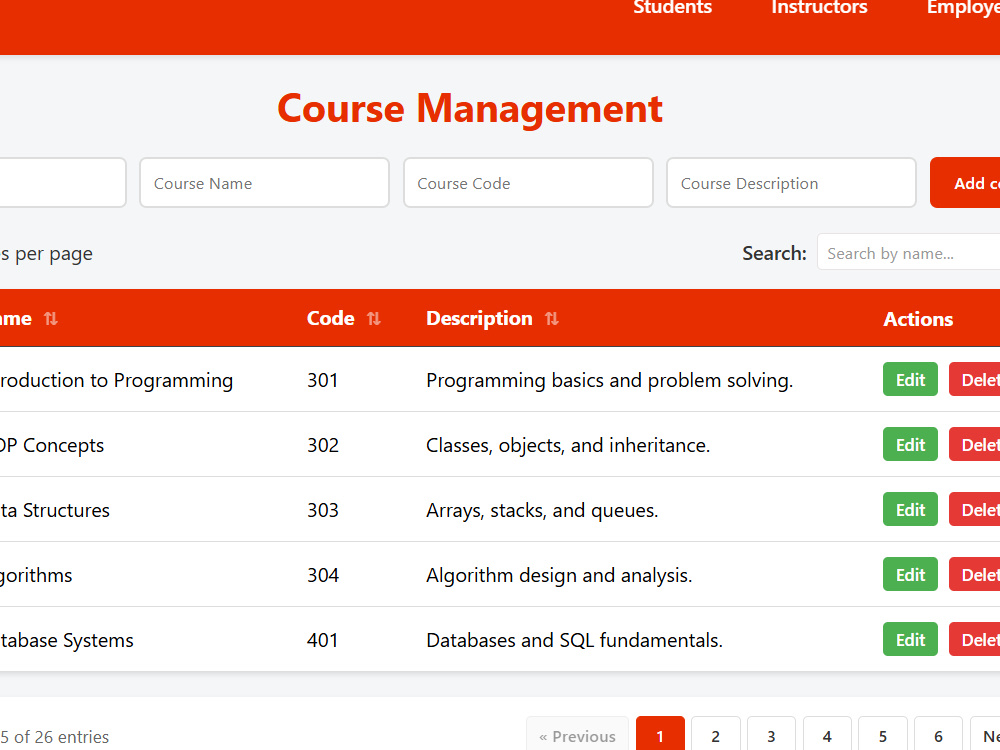The height and width of the screenshot is (750, 1000).
Task: Click 'Classes, objects, and inheritance.' description
Action: click(x=568, y=445)
